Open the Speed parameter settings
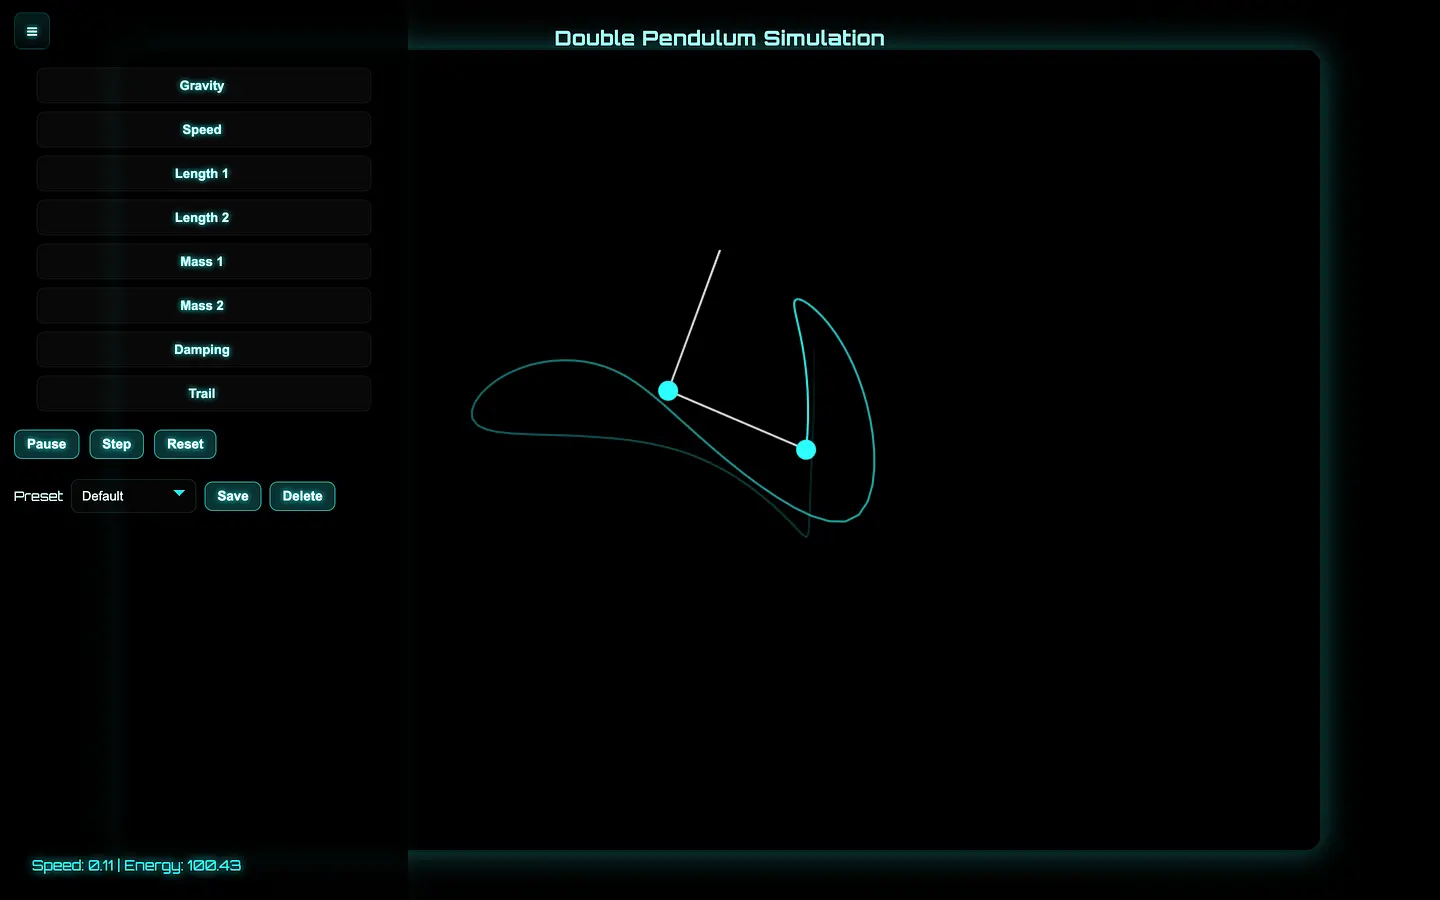This screenshot has height=900, width=1440. [202, 129]
